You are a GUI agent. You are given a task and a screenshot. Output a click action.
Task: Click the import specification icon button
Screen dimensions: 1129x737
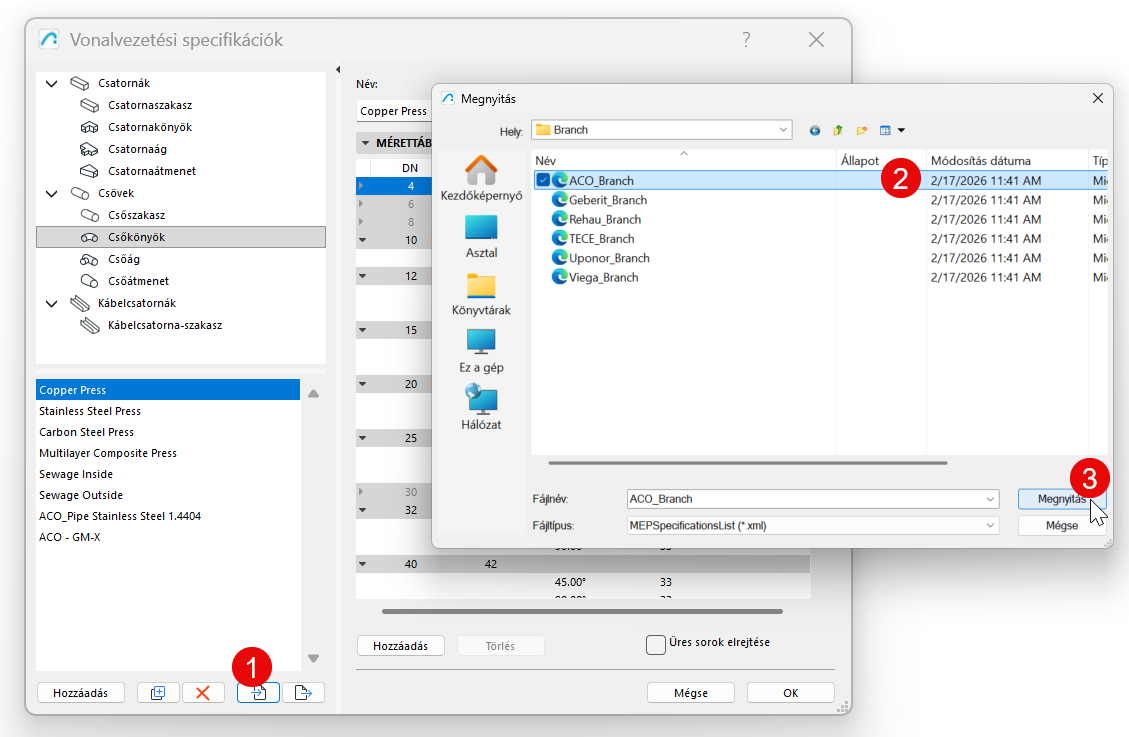[258, 692]
